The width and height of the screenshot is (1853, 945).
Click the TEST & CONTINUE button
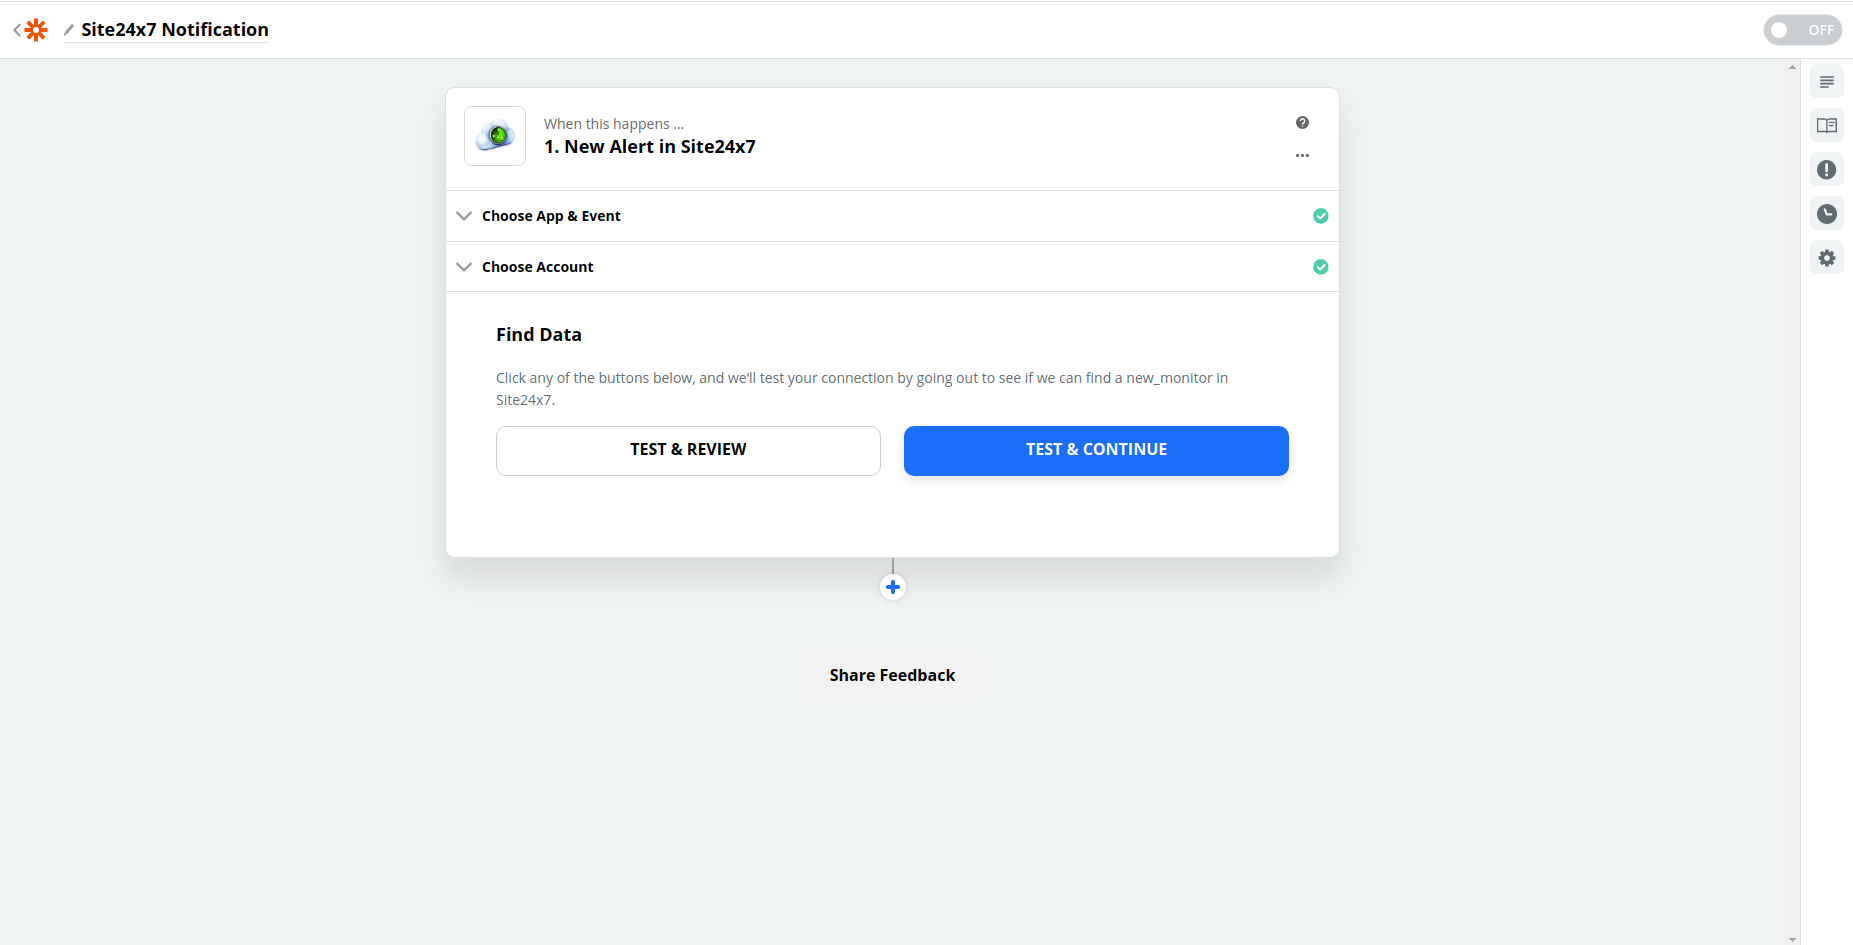[x=1096, y=450]
